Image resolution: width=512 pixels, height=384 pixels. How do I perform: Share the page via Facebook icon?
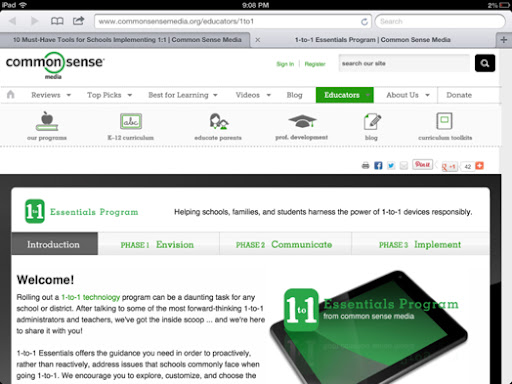pos(378,166)
